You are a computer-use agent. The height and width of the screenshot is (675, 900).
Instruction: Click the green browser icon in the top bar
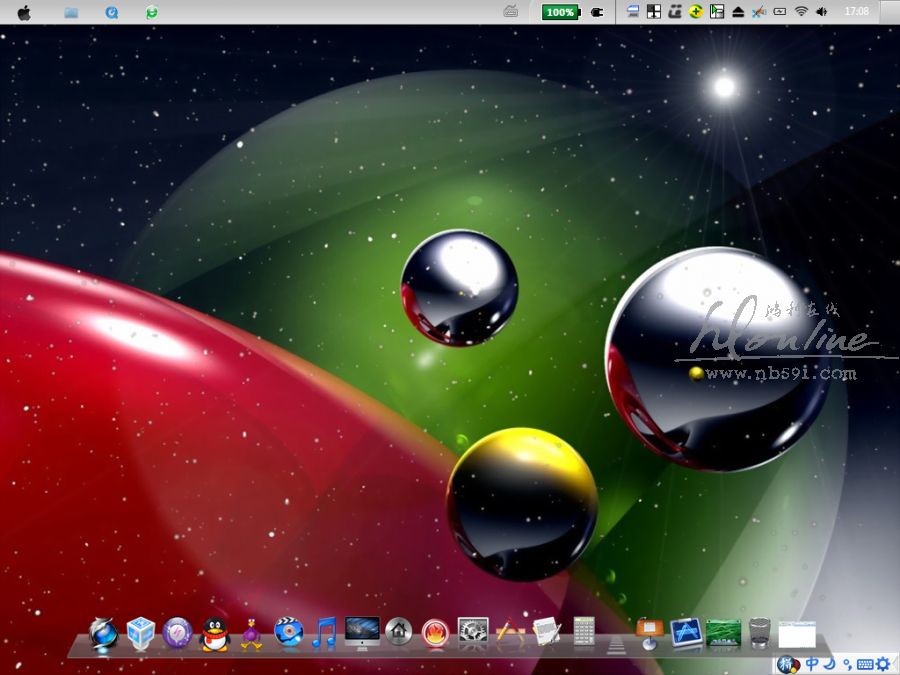point(151,13)
